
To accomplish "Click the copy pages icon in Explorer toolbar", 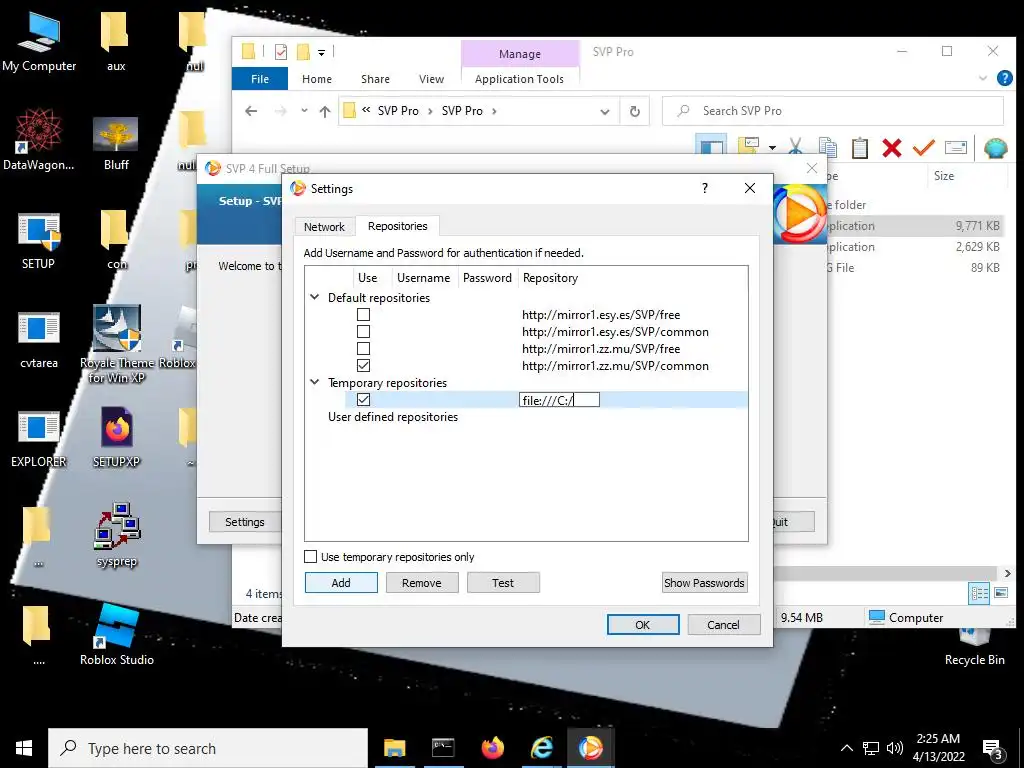I will 827,148.
